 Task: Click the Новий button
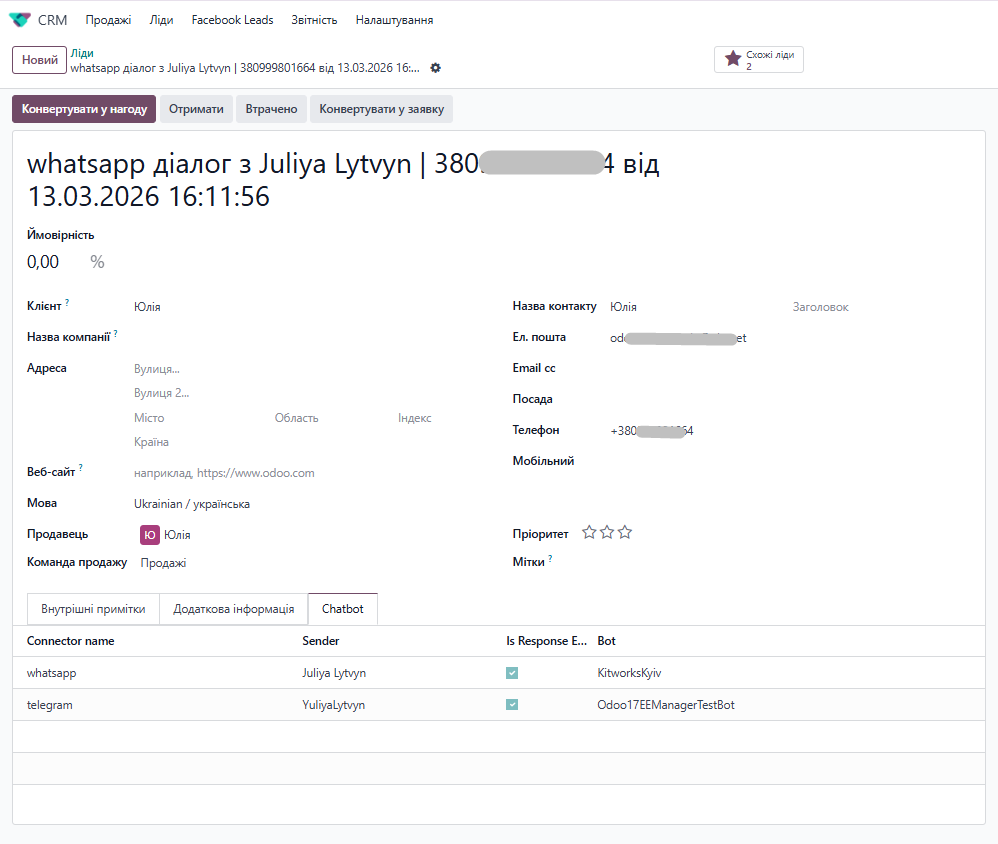point(40,60)
